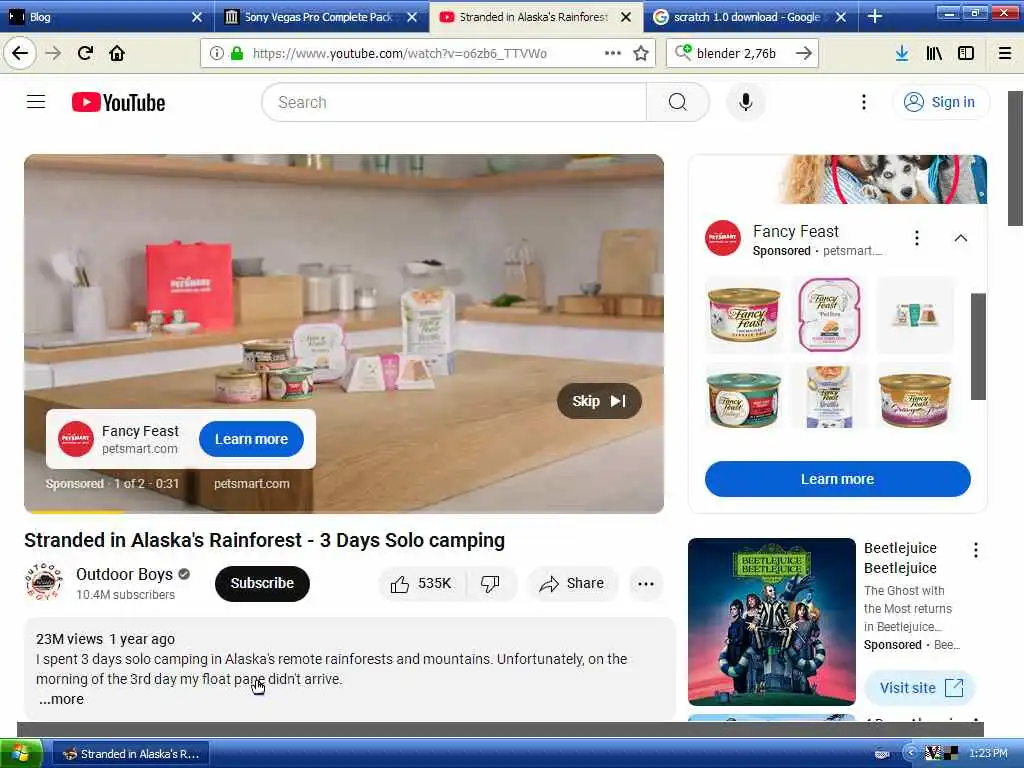Click Sign in button

click(x=941, y=102)
